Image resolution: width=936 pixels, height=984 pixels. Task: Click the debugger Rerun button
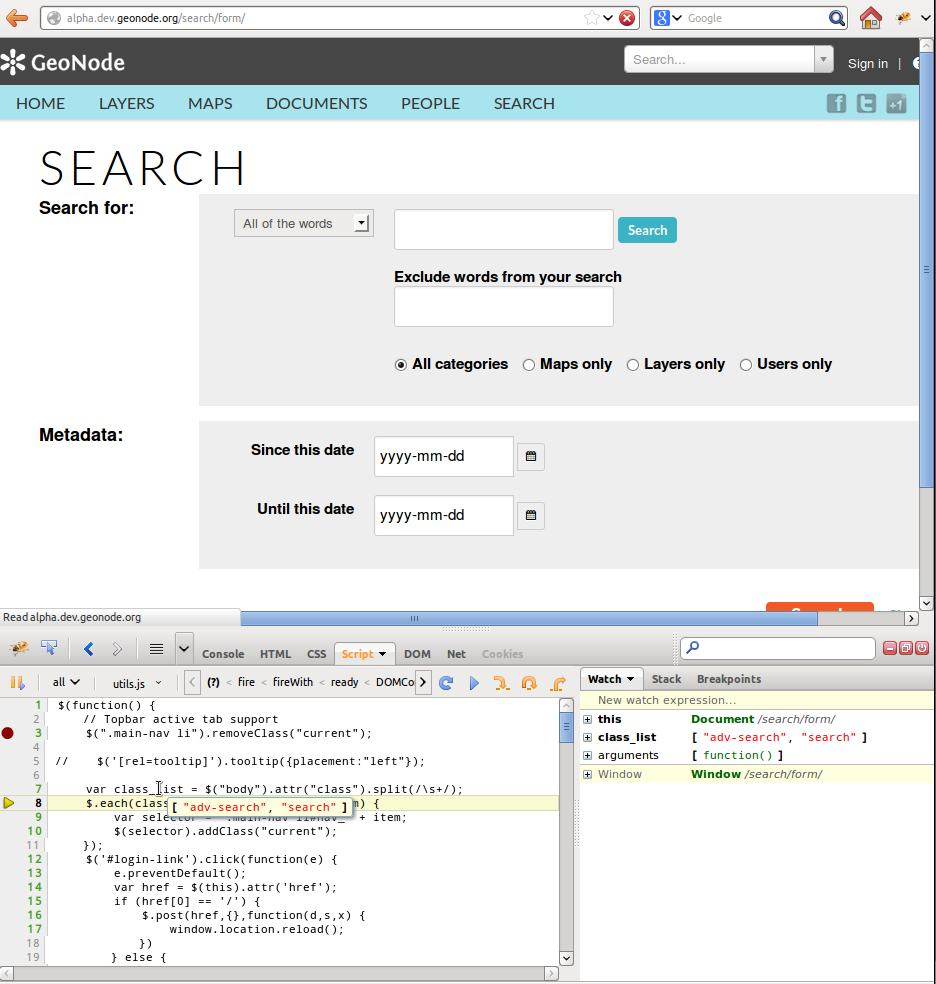coord(446,683)
